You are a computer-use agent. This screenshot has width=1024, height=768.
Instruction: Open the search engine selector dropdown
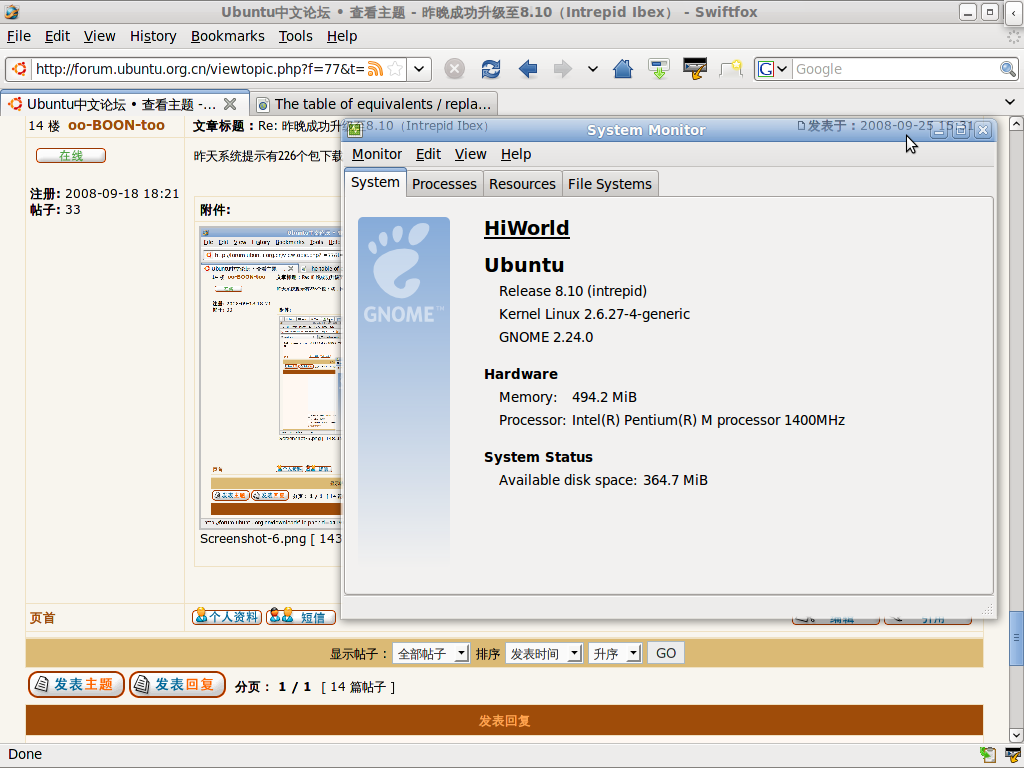773,69
